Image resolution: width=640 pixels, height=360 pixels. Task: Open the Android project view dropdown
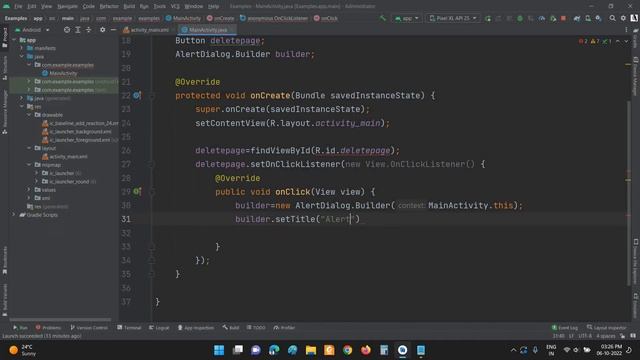point(32,30)
